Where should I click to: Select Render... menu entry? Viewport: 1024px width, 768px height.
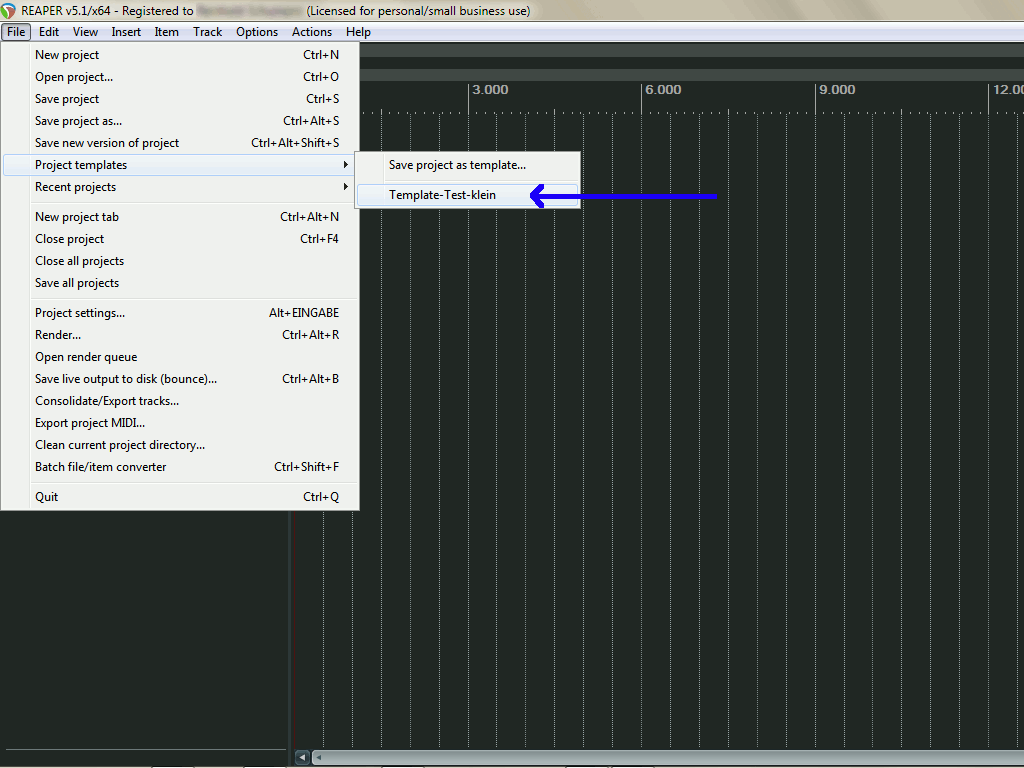180,335
